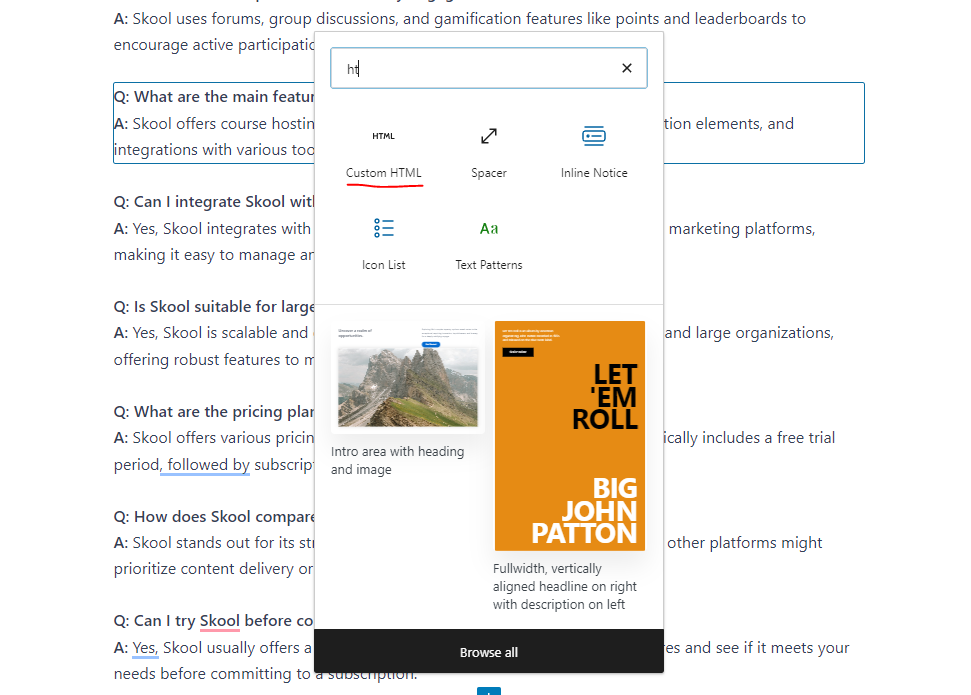This screenshot has height=695, width=971.
Task: Click the answer text 'Skool stands out for its'
Action: pos(224,543)
